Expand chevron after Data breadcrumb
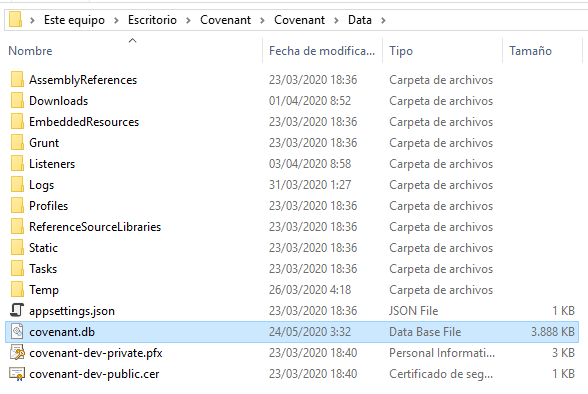 click(383, 20)
